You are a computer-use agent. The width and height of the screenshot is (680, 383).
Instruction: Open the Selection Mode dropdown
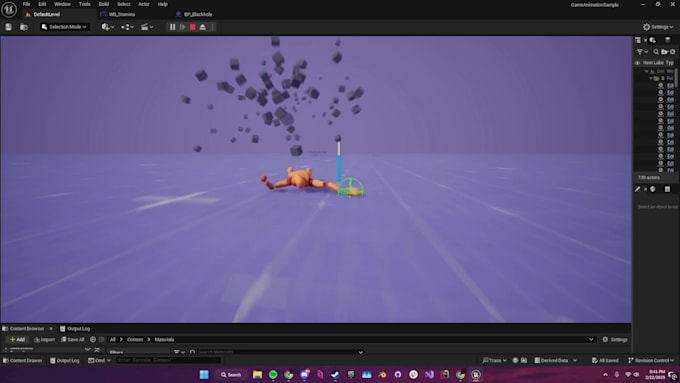[64, 27]
